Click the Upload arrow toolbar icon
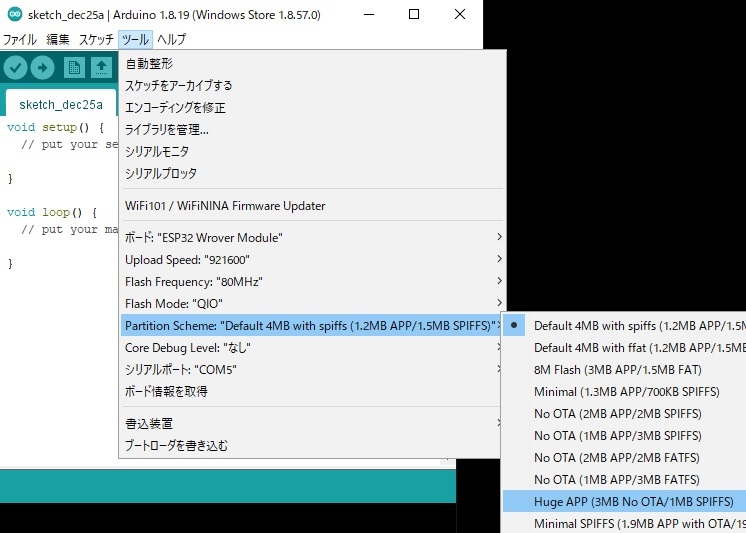Viewport: 746px width, 533px height. tap(43, 68)
